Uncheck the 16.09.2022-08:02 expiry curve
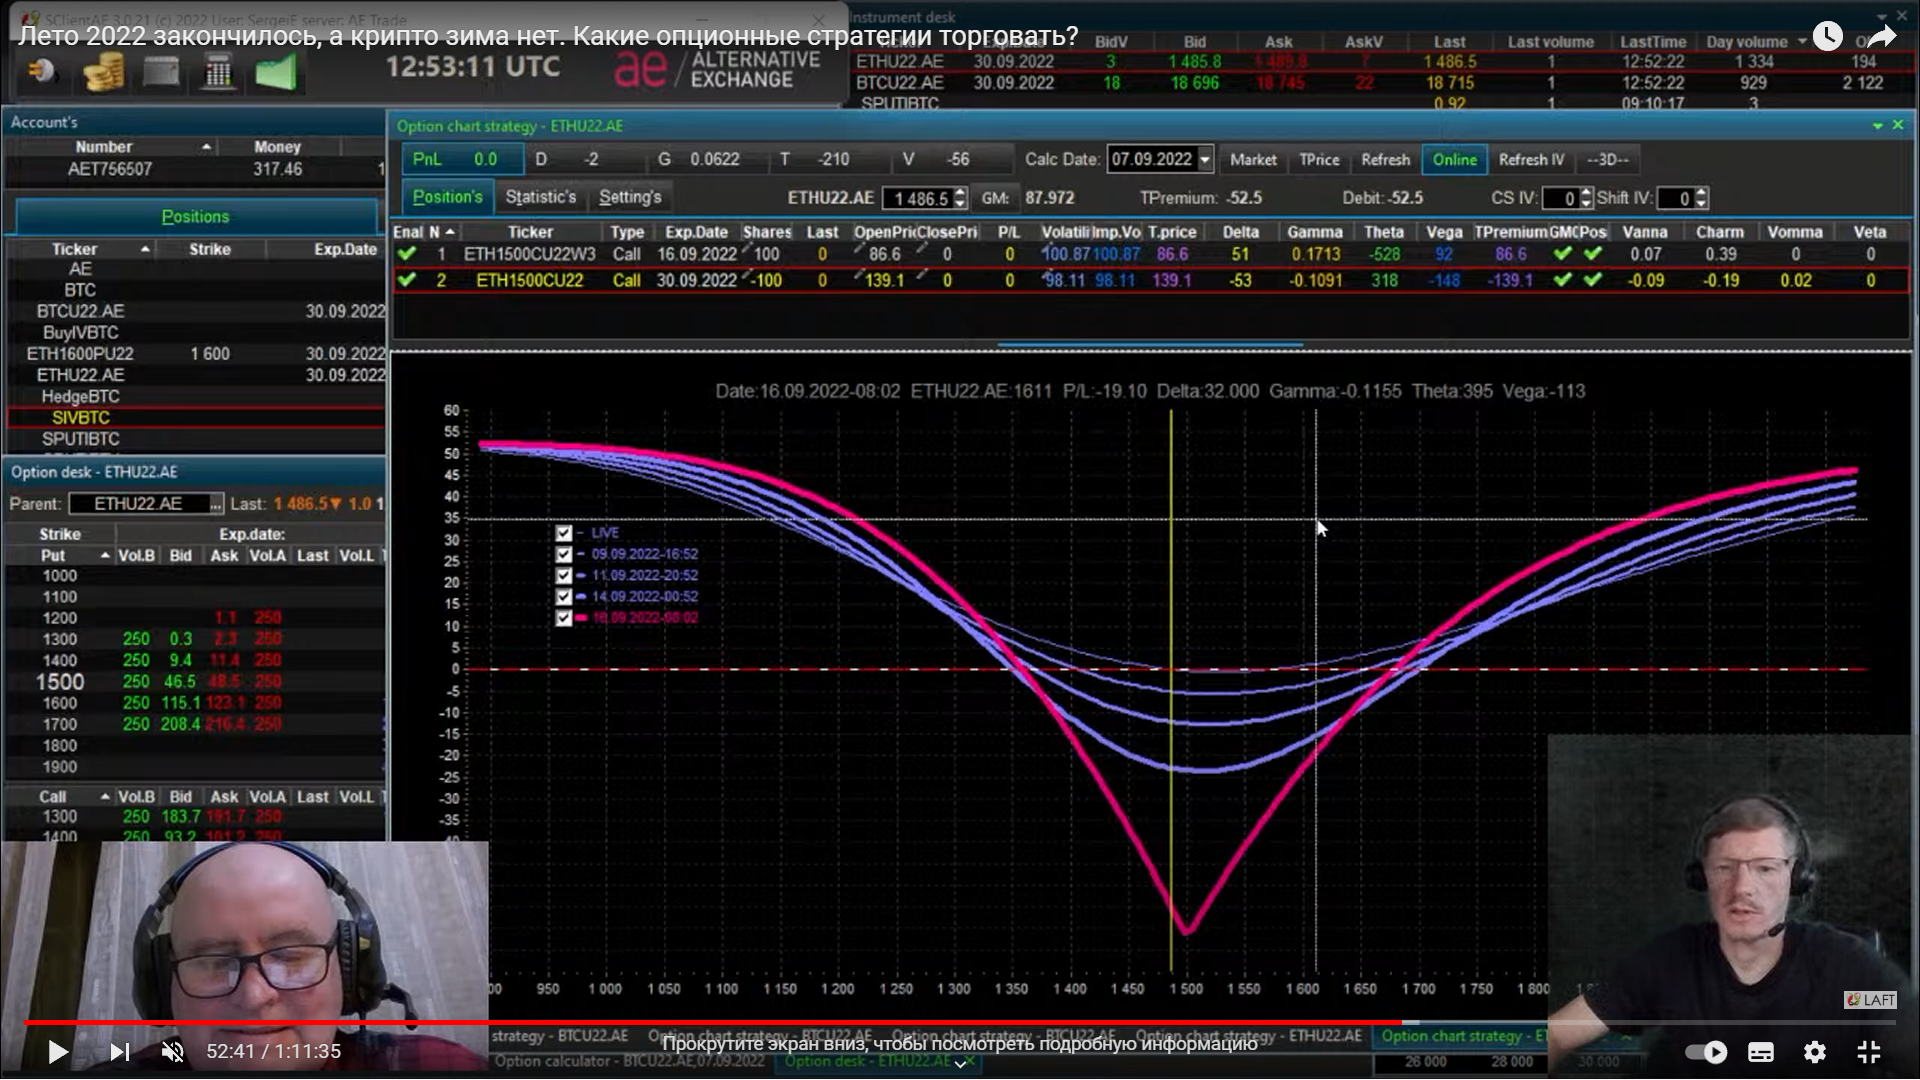Image resolution: width=1920 pixels, height=1080 pixels. [564, 618]
